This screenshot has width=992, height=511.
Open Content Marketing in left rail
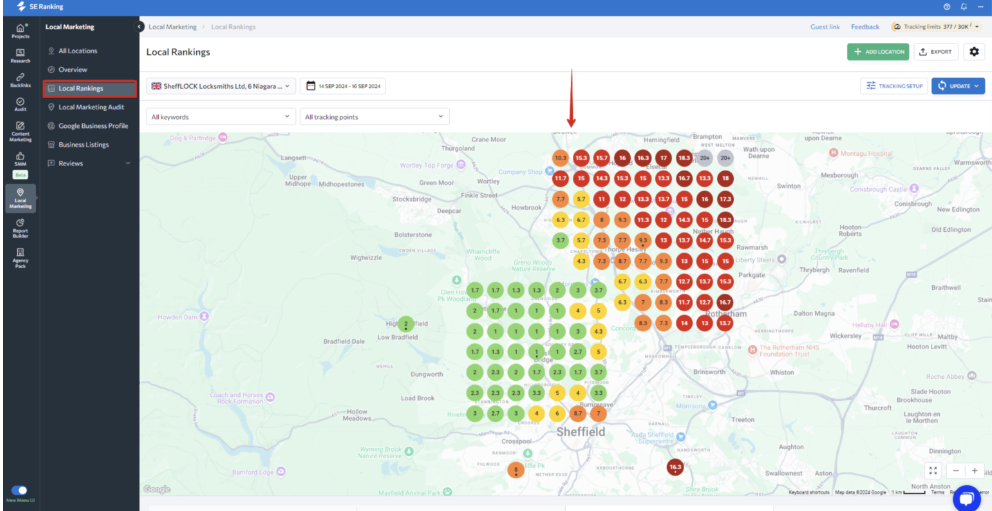coord(20,132)
